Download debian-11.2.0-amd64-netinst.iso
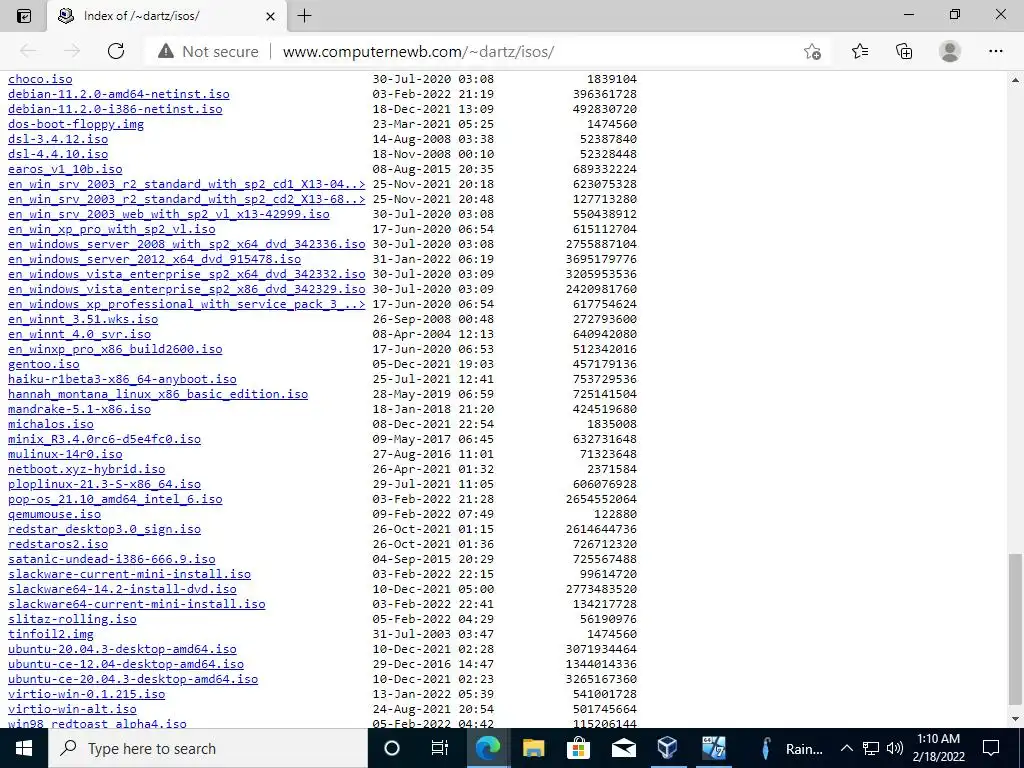This screenshot has width=1024, height=768. (118, 94)
